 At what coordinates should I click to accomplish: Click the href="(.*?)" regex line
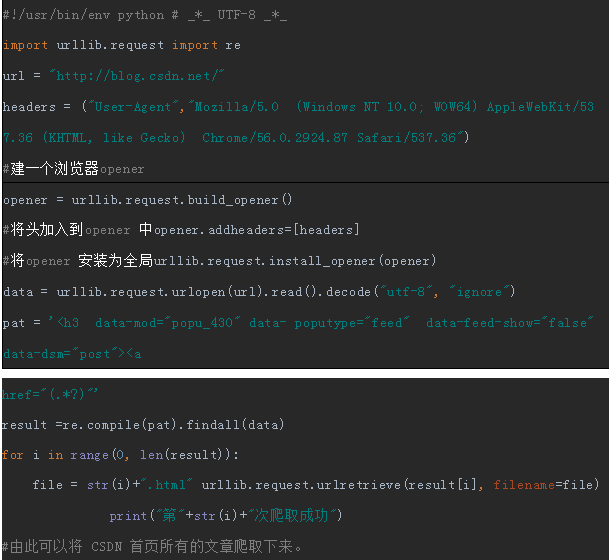click(x=50, y=394)
